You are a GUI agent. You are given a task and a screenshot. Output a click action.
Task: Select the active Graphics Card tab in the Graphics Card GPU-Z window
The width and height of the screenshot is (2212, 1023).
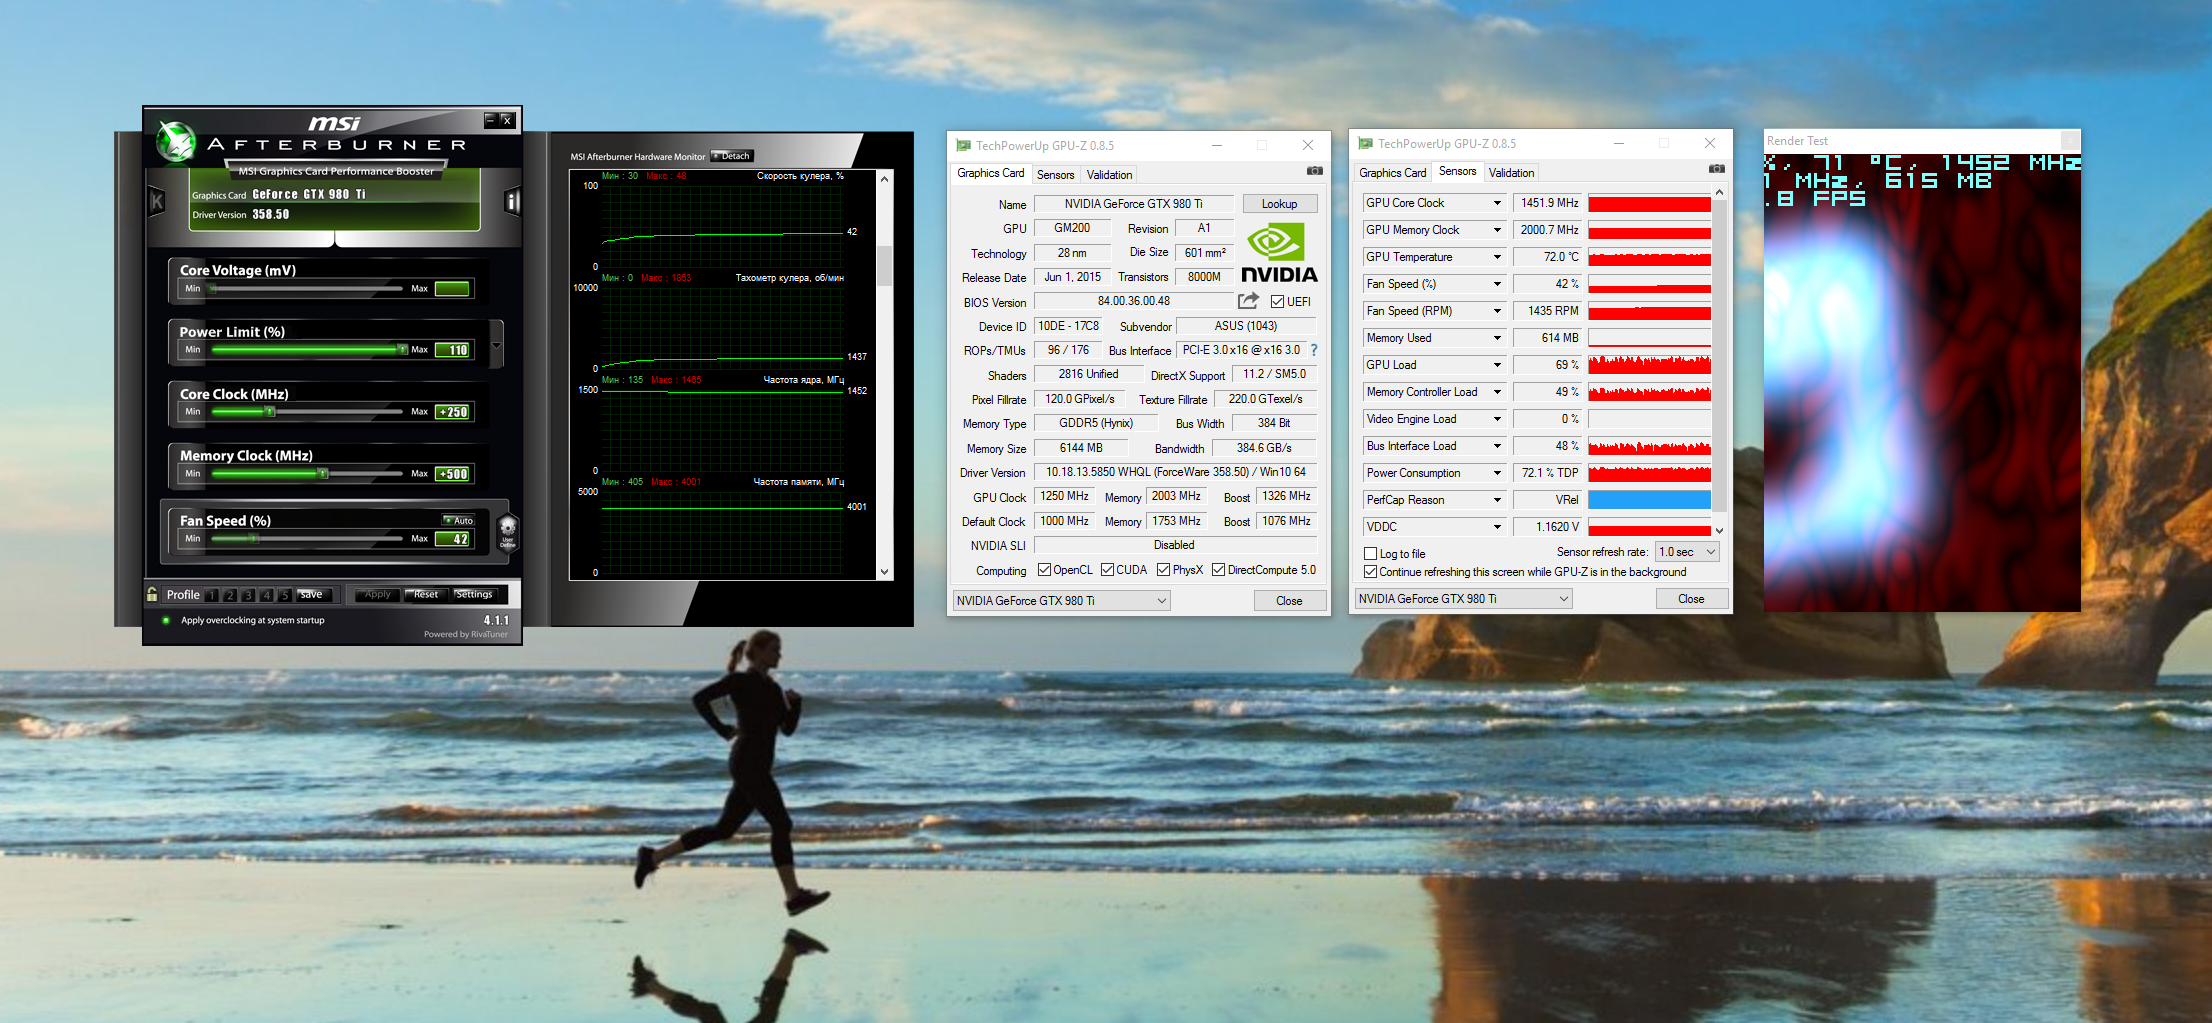(x=990, y=173)
